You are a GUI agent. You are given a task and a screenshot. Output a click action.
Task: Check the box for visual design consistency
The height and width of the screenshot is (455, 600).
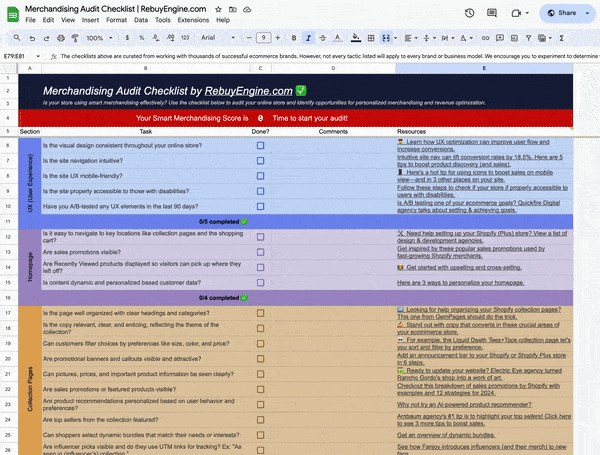pyautogui.click(x=260, y=145)
